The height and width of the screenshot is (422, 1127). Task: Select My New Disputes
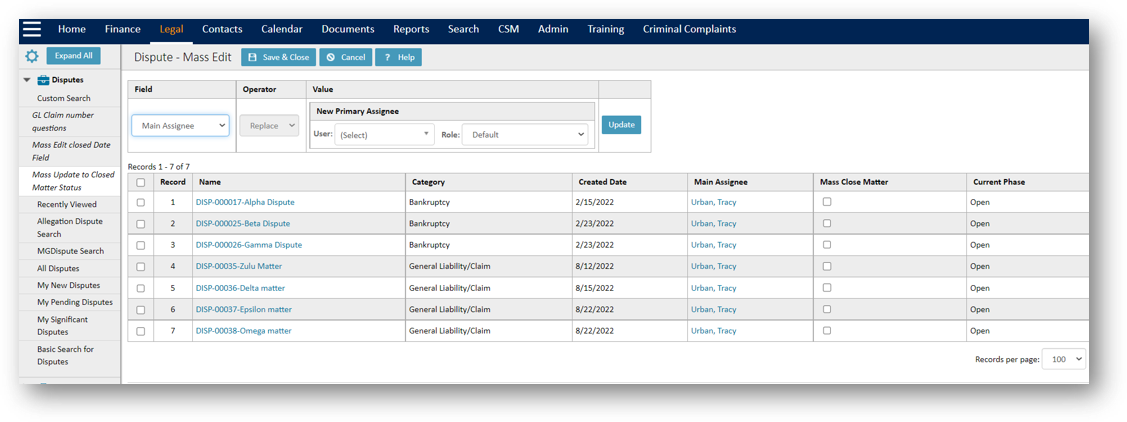pos(69,285)
